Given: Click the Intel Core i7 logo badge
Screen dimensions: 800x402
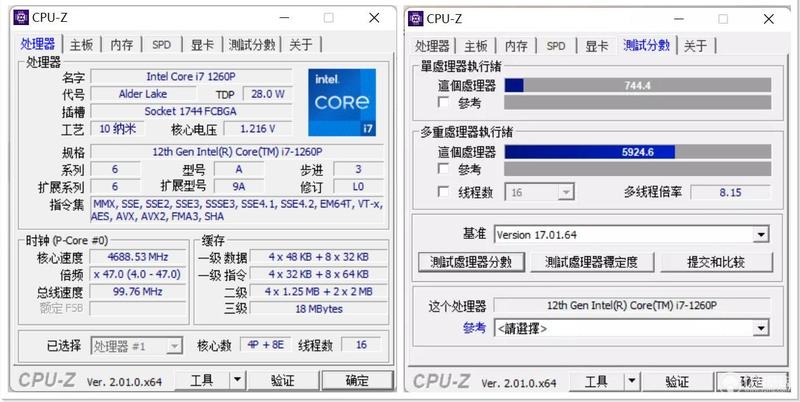Looking at the screenshot, I should (342, 102).
